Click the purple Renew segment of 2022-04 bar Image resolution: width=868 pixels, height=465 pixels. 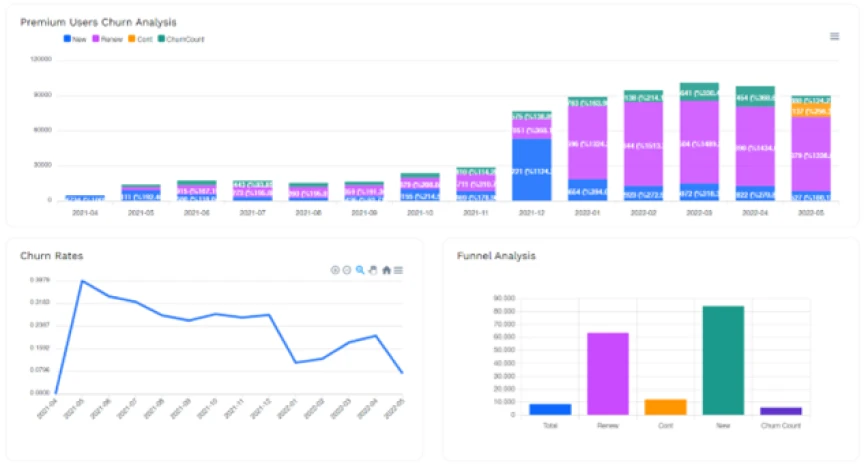click(755, 146)
